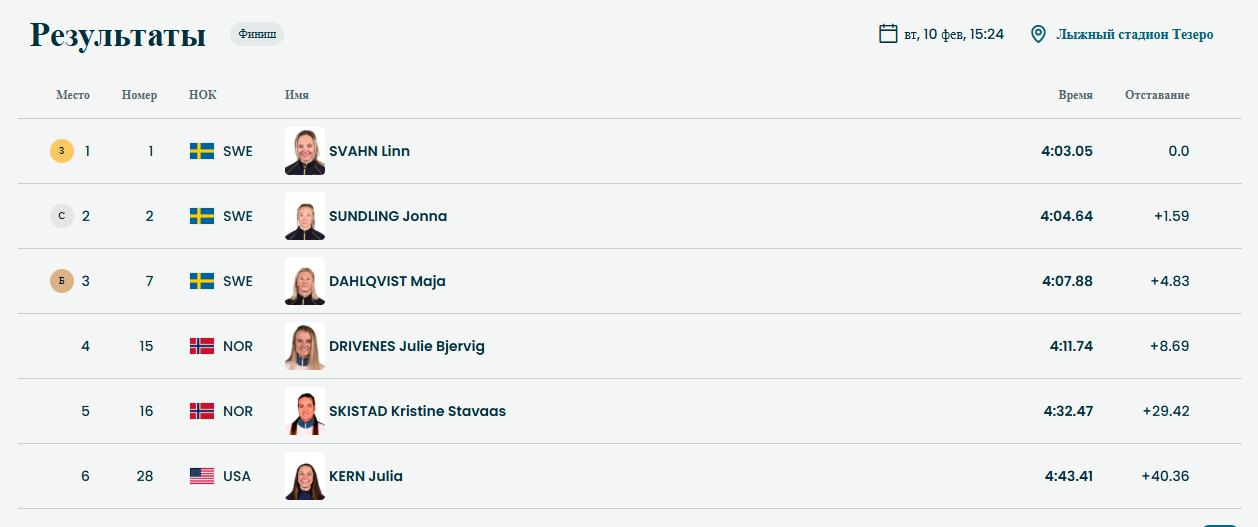Click the Место column header
Image resolution: width=1258 pixels, height=527 pixels.
click(73, 95)
